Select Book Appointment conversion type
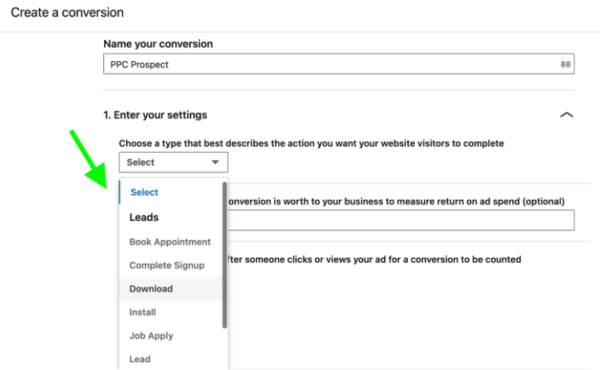This screenshot has width=600, height=370. click(171, 242)
